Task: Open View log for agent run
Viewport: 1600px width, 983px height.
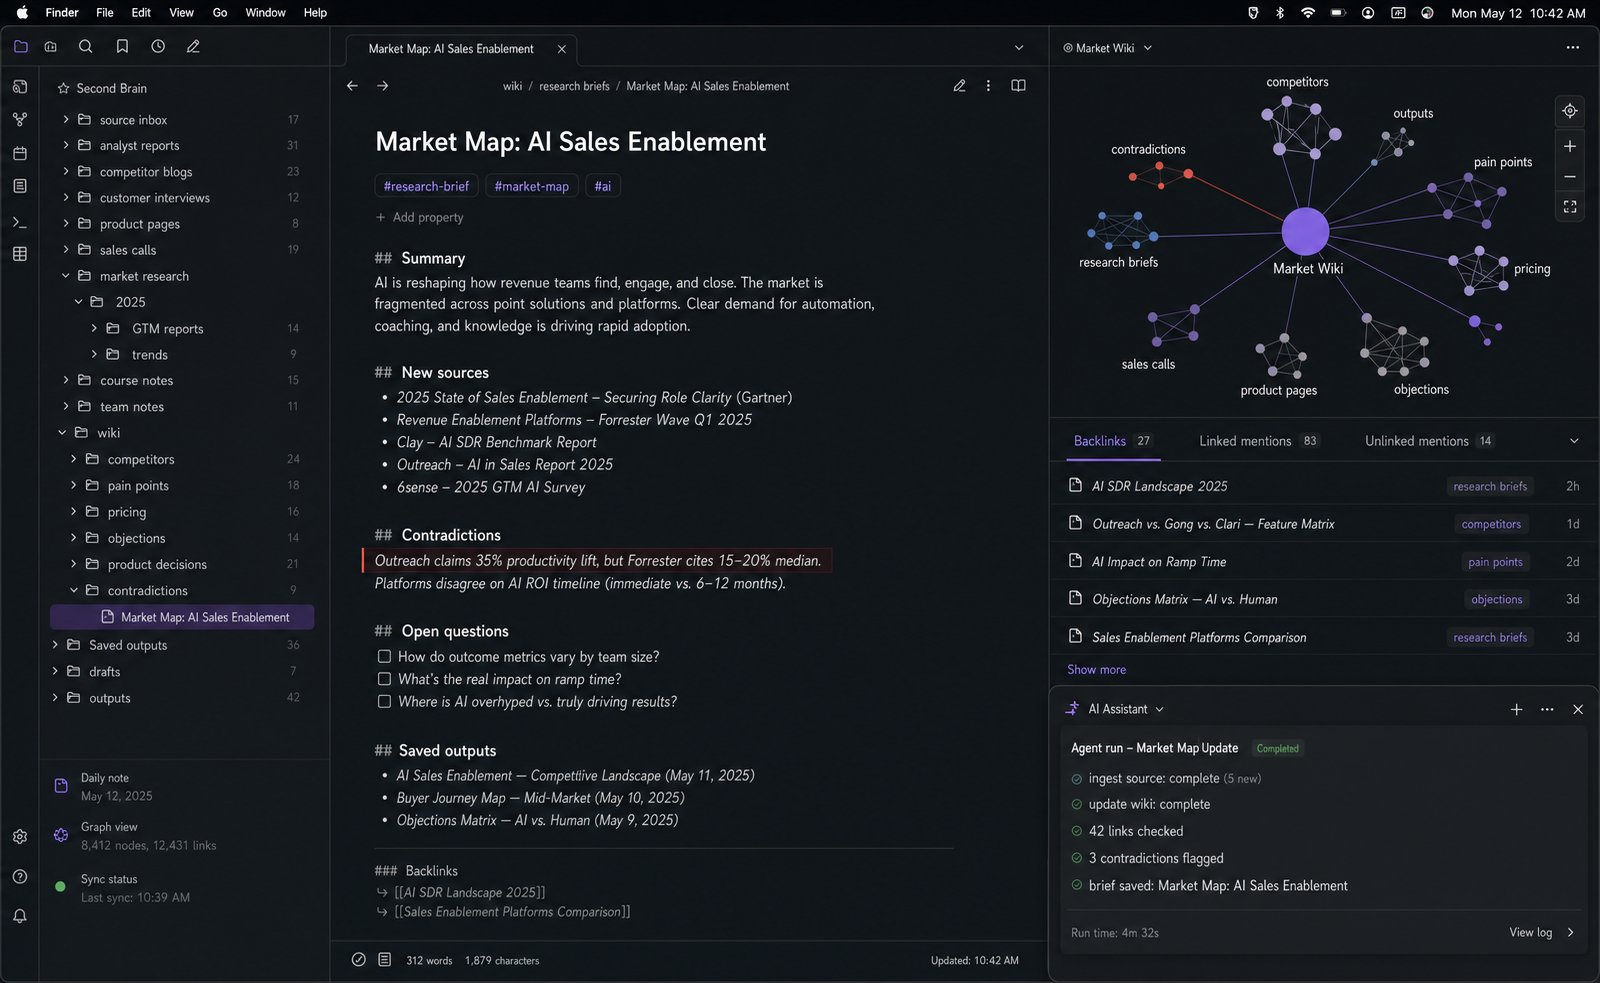Action: 1541,933
